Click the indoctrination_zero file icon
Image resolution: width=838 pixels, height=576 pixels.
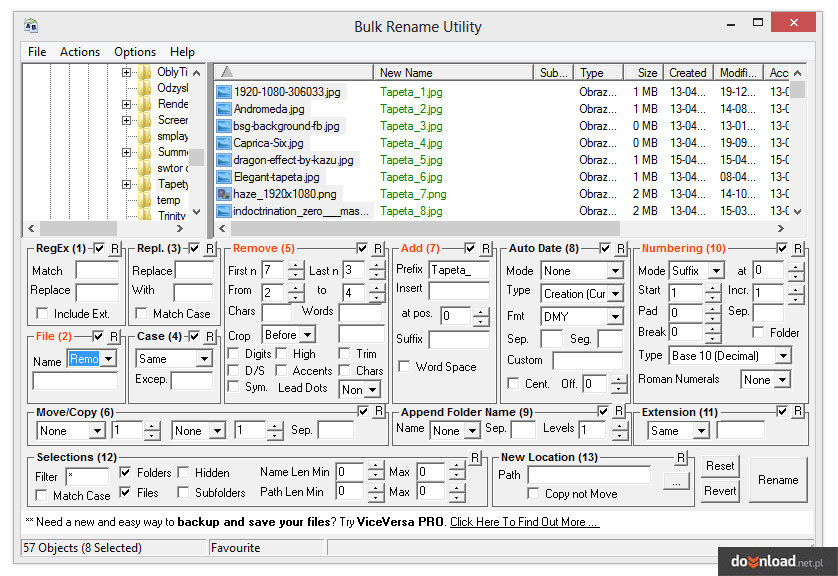tap(224, 211)
